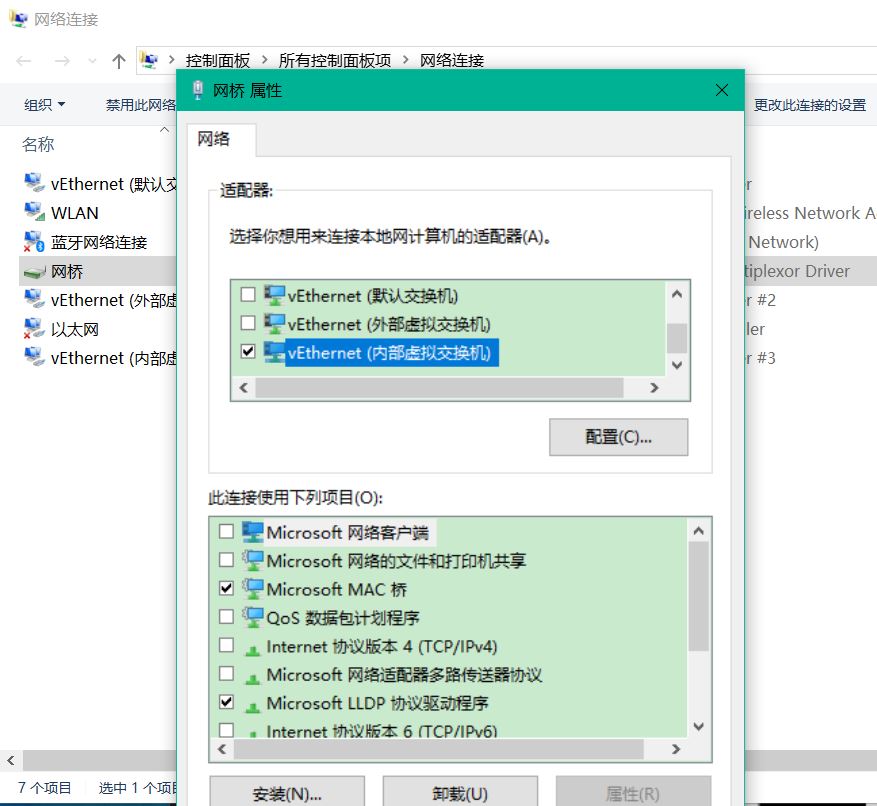Image resolution: width=877 pixels, height=806 pixels.
Task: Enable Internet 协议版本 4 (TCP/IPv4)
Action: point(226,645)
